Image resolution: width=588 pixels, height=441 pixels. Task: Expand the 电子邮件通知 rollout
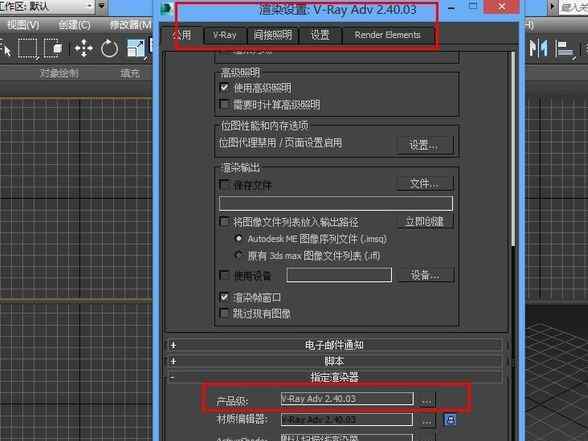point(334,345)
